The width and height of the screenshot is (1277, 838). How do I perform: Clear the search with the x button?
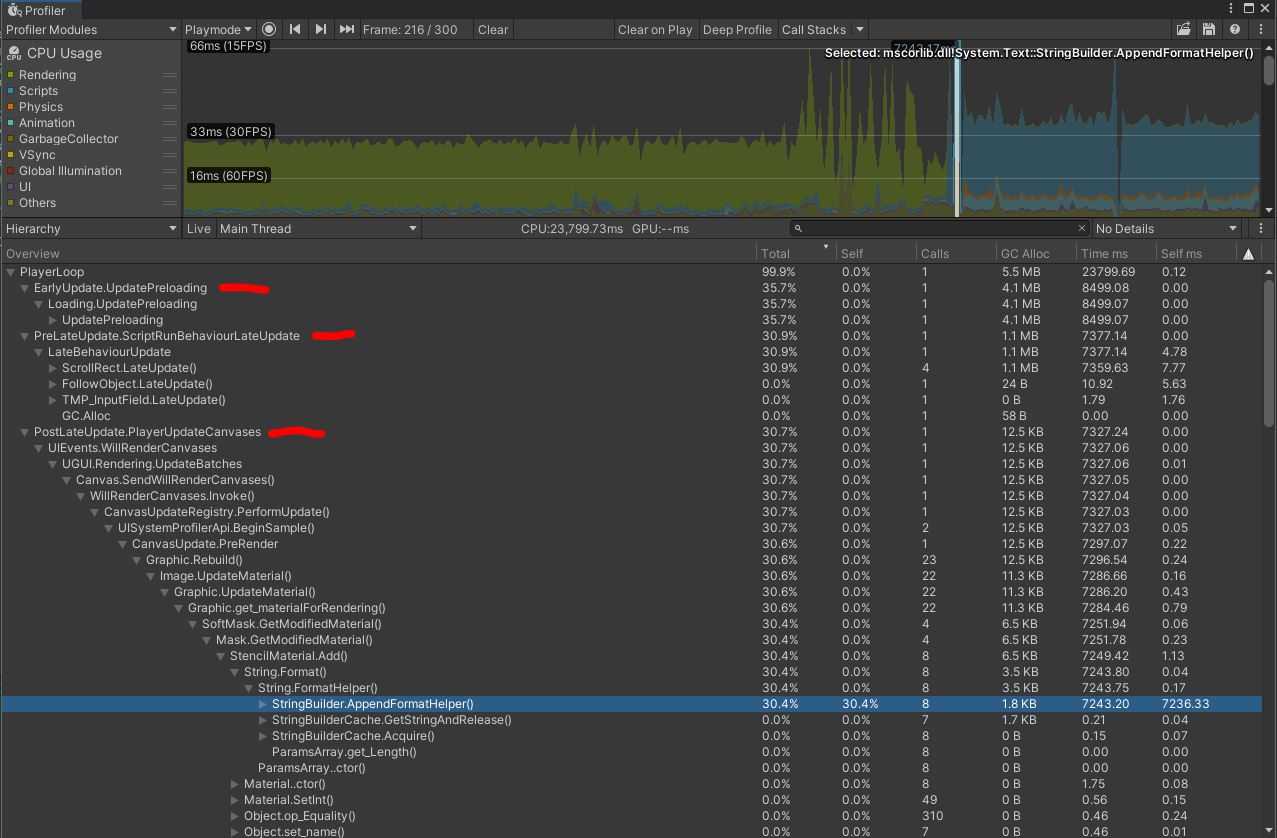pyautogui.click(x=1082, y=228)
